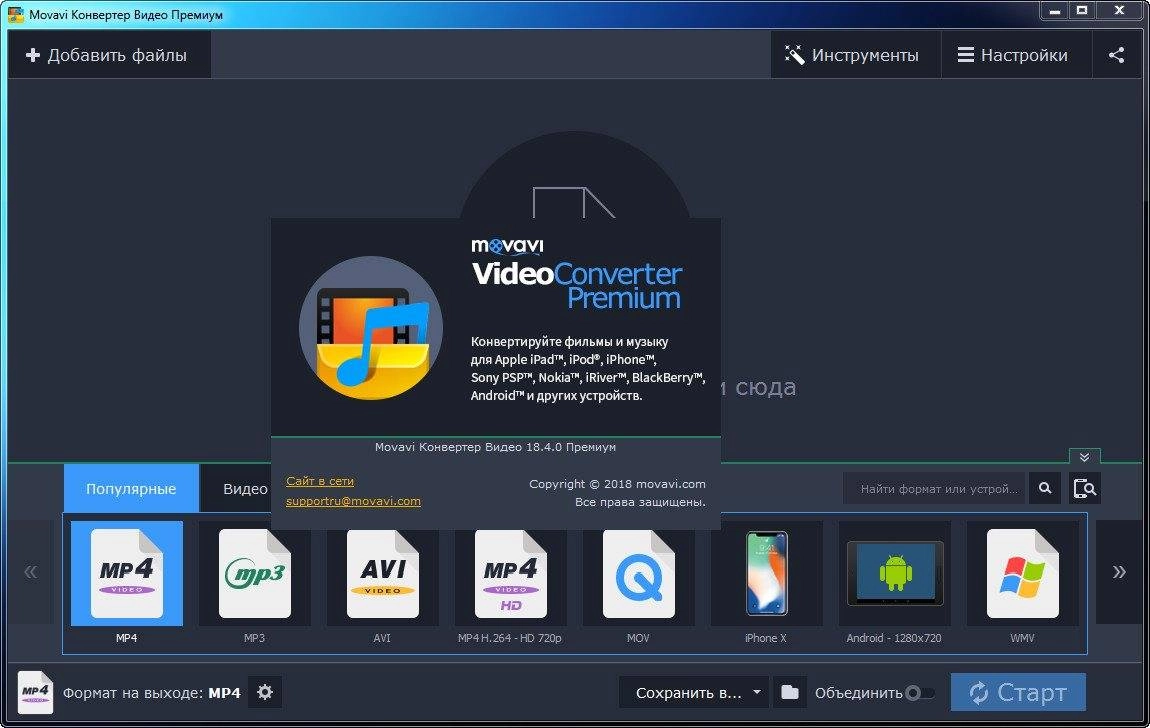Go to previous presets with left arrows
Viewport: 1150px width, 728px height.
click(x=31, y=572)
